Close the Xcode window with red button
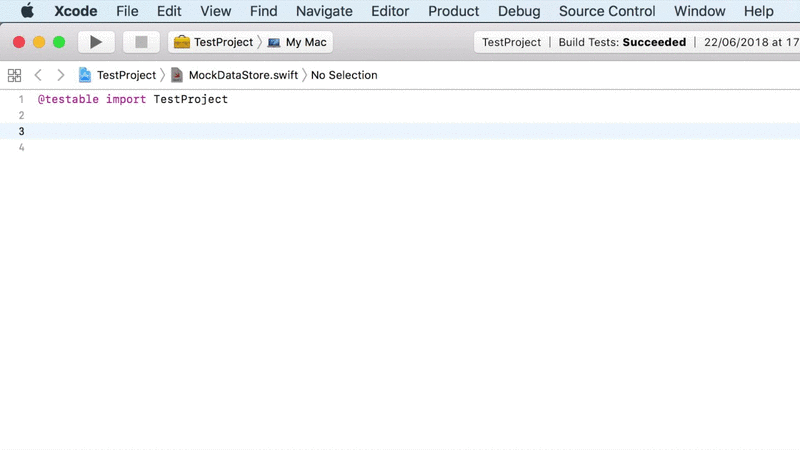 click(19, 42)
